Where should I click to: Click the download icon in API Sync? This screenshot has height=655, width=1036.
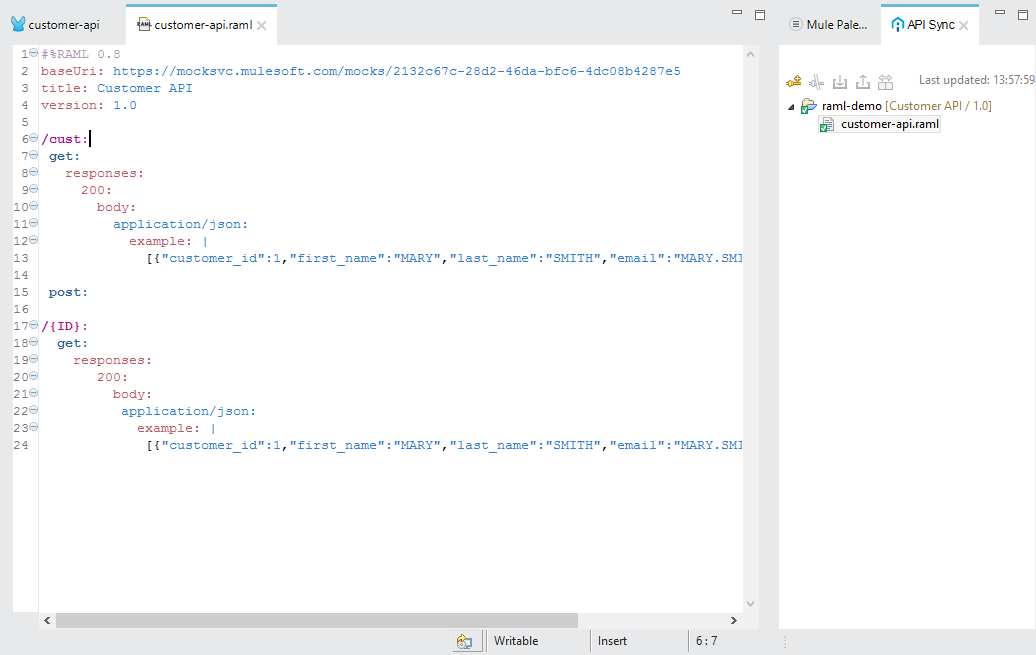(x=840, y=81)
